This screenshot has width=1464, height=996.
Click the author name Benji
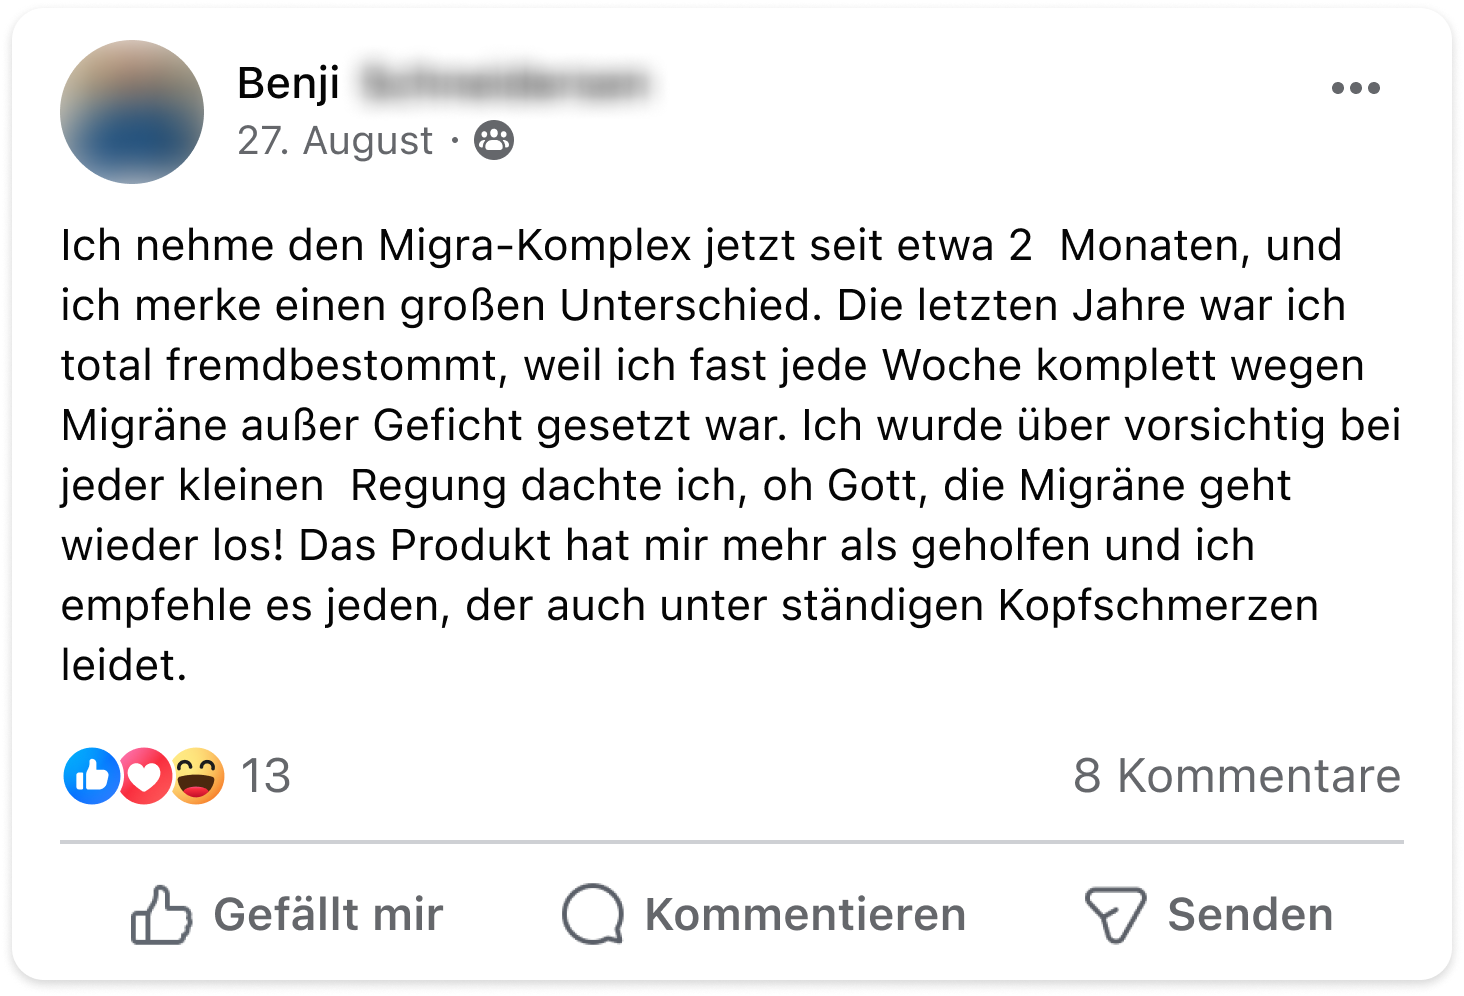[288, 83]
